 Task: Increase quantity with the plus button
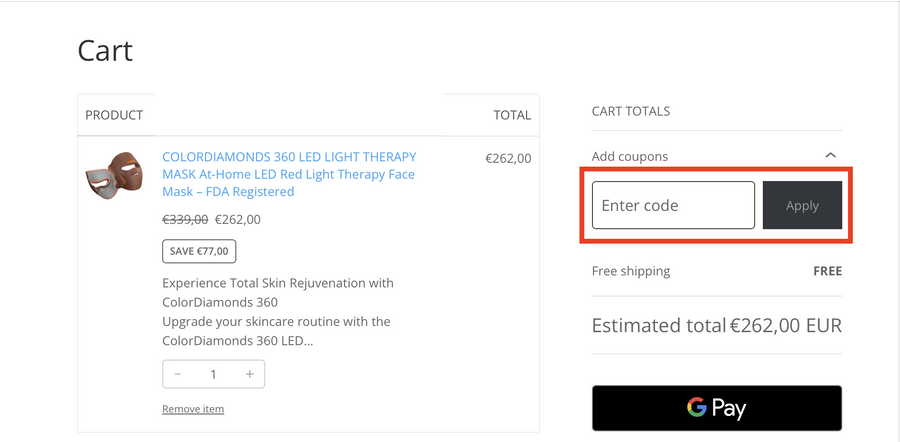[249, 374]
